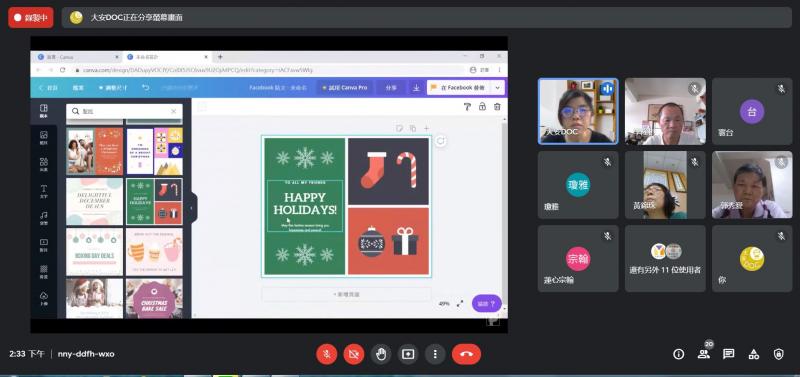The height and width of the screenshot is (377, 800).
Task: Open the host controls shield icon
Action: [779, 354]
